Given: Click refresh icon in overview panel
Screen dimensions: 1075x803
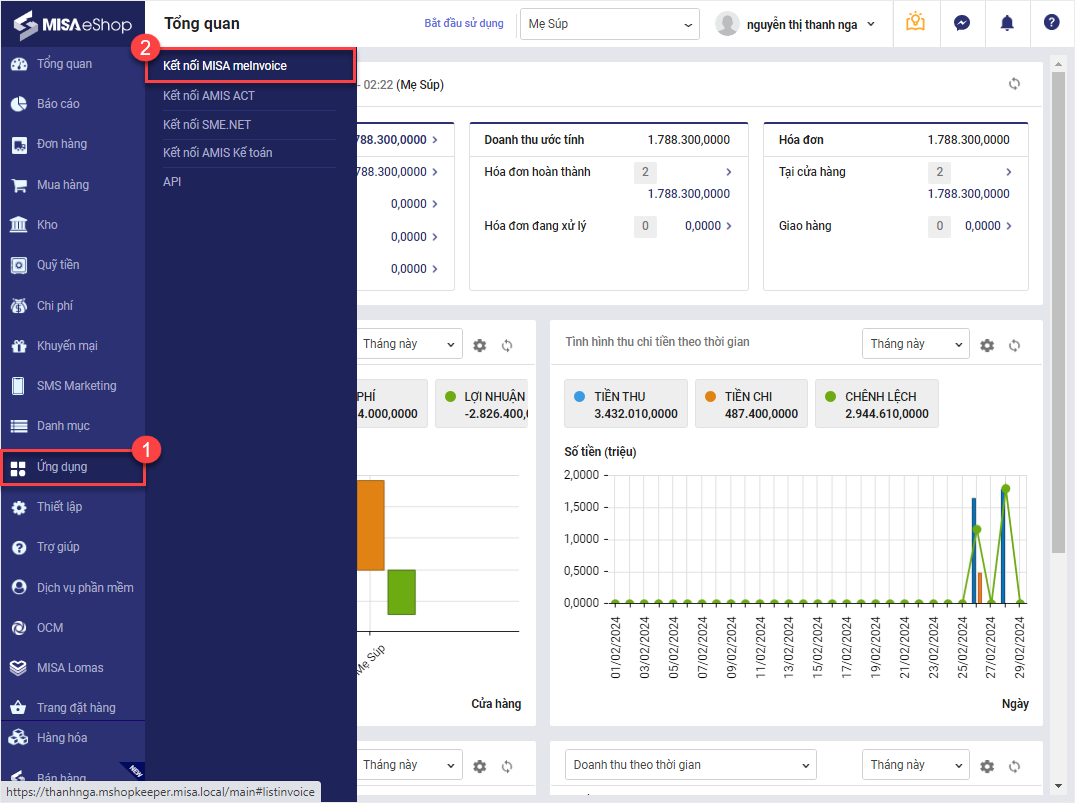Looking at the screenshot, I should 1015,84.
